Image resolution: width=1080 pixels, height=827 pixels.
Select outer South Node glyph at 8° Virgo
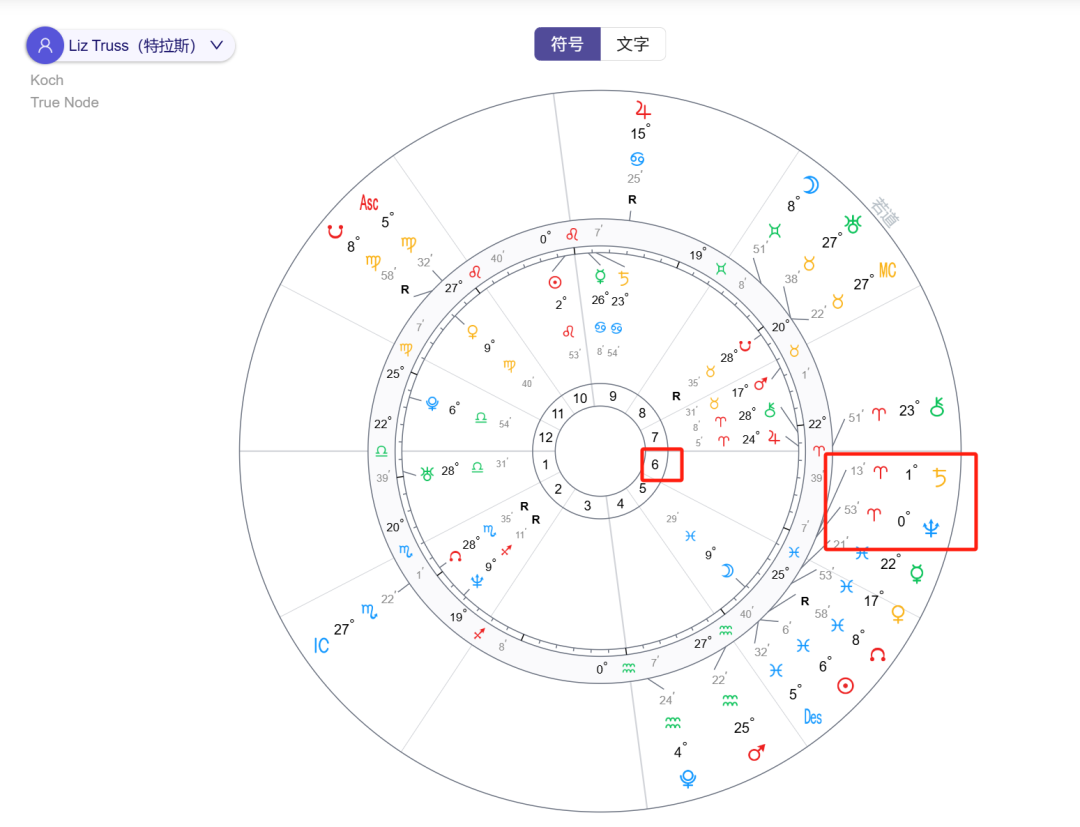point(335,231)
